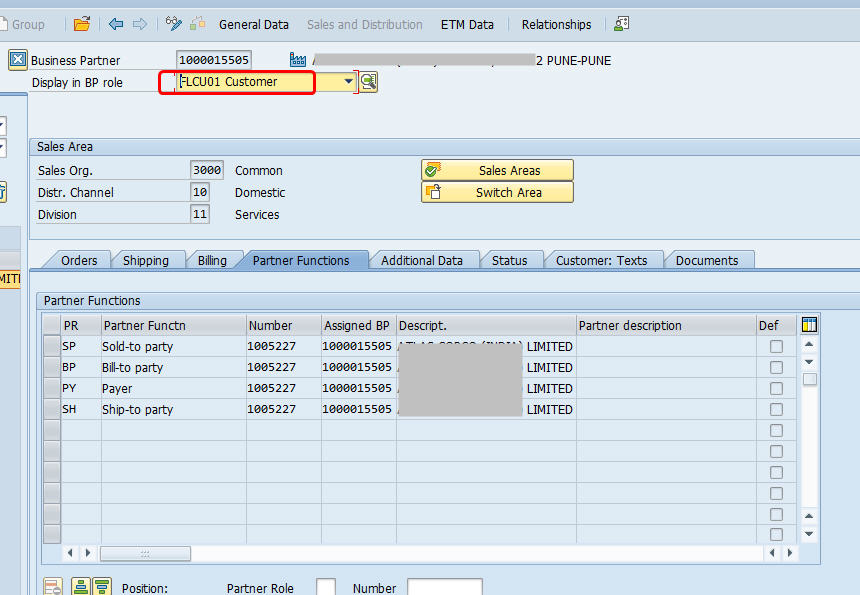Screen dimensions: 860x595
Task: Click the PR column header
Action: click(x=81, y=325)
